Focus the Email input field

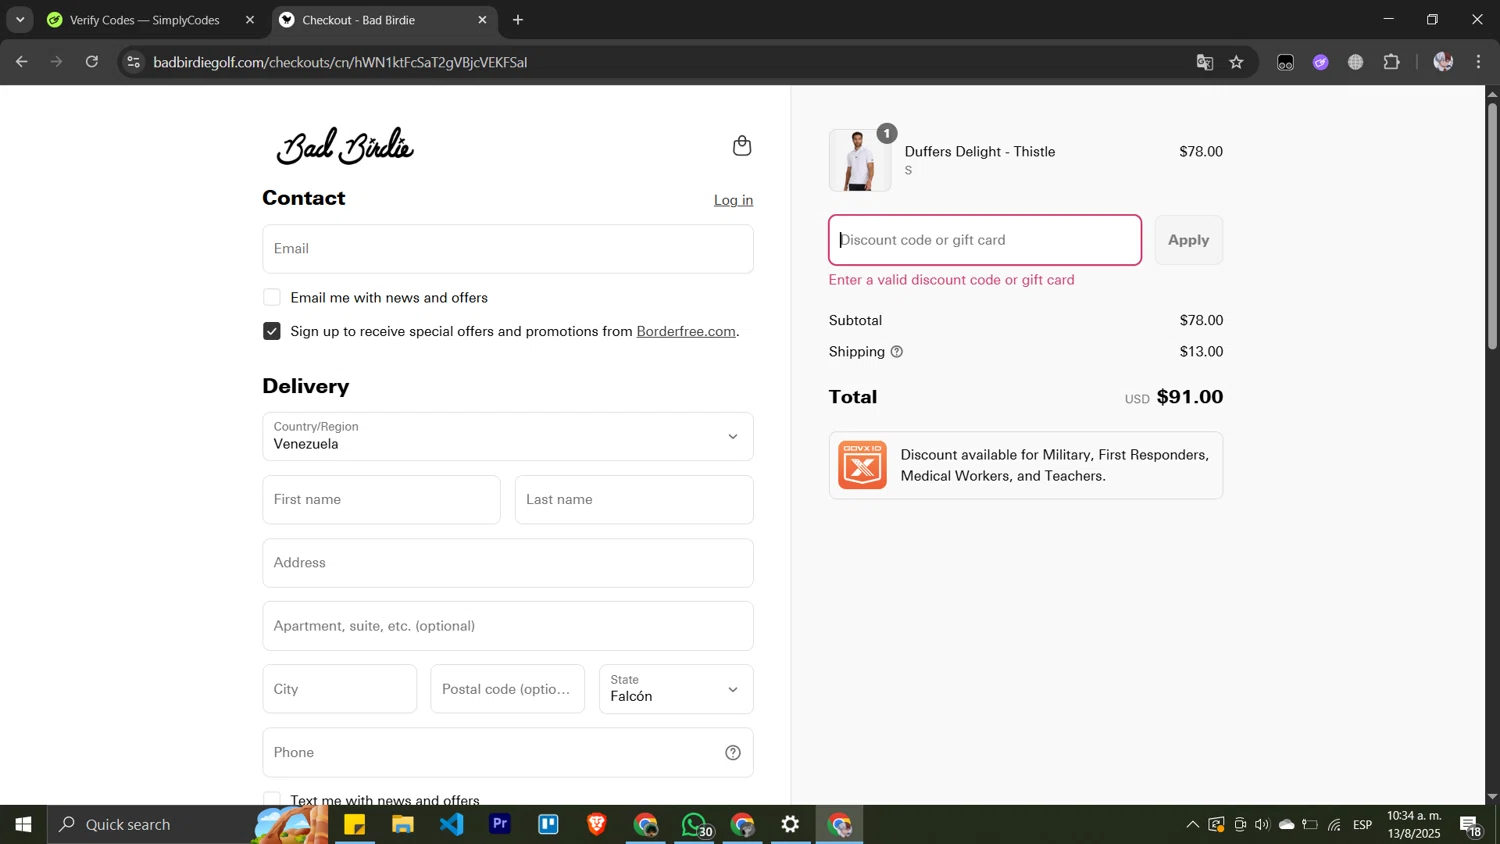coord(508,249)
